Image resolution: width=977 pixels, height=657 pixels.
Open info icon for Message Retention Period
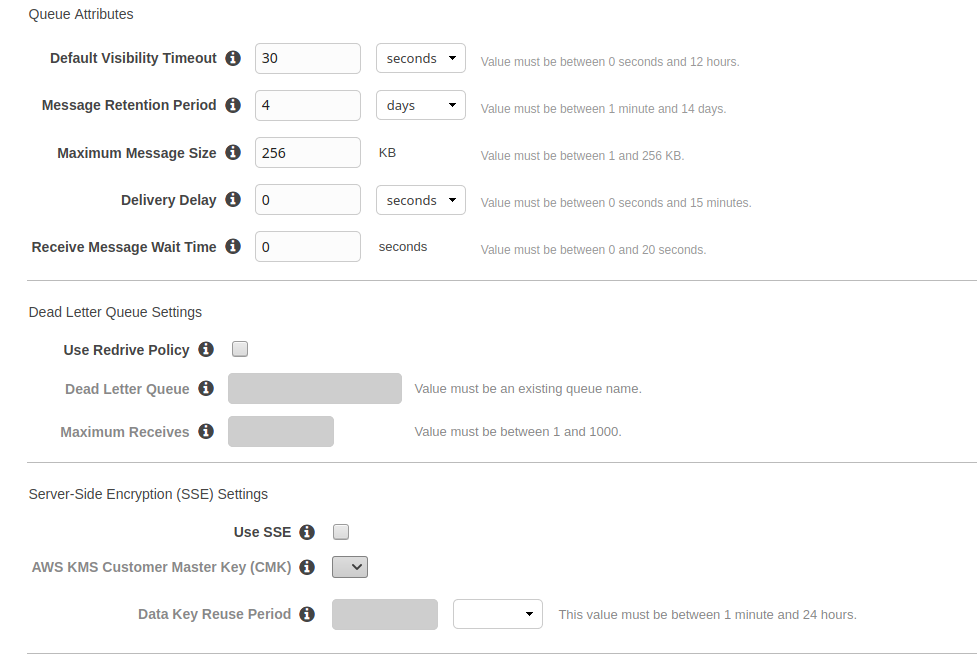click(x=233, y=105)
